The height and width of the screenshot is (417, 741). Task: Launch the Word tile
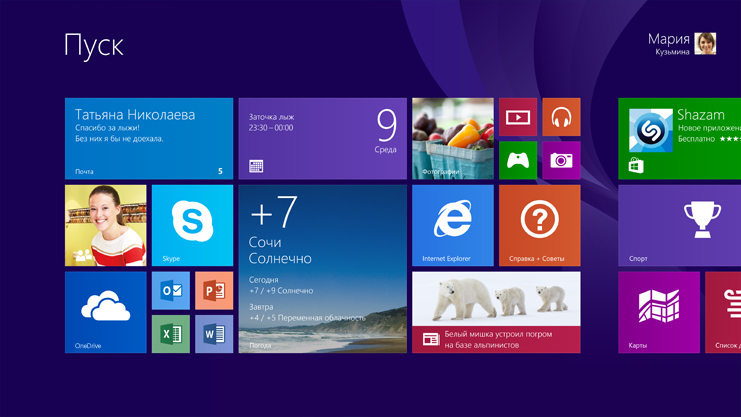(x=214, y=334)
